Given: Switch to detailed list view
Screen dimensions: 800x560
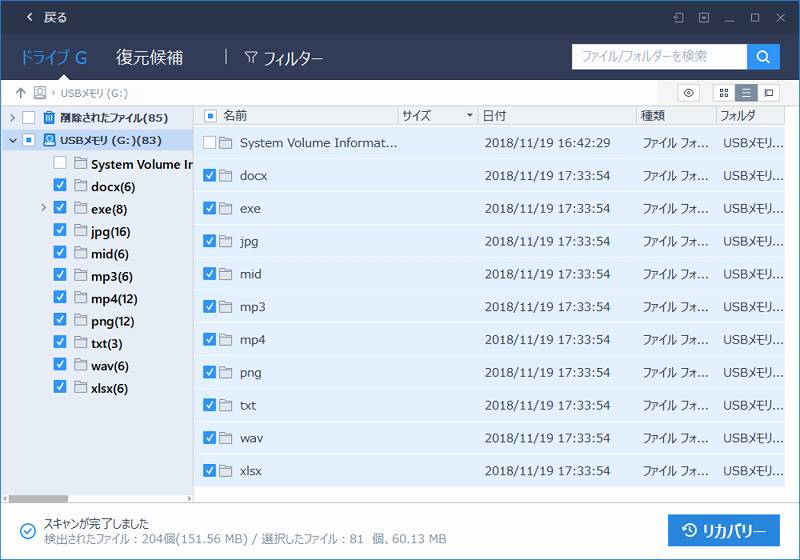Looking at the screenshot, I should tap(746, 93).
